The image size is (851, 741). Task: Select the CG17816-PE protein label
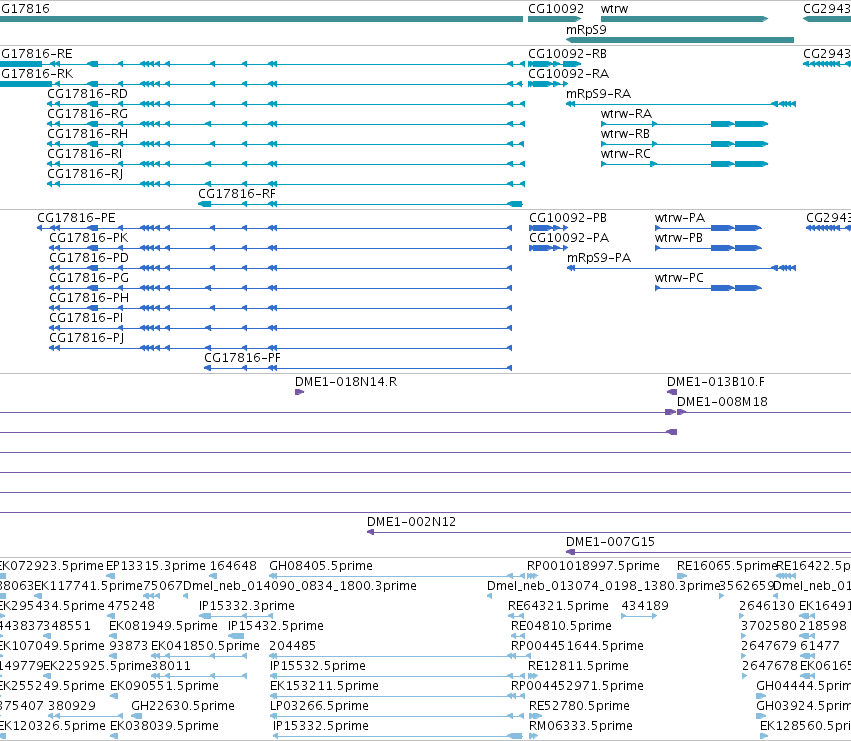click(77, 218)
